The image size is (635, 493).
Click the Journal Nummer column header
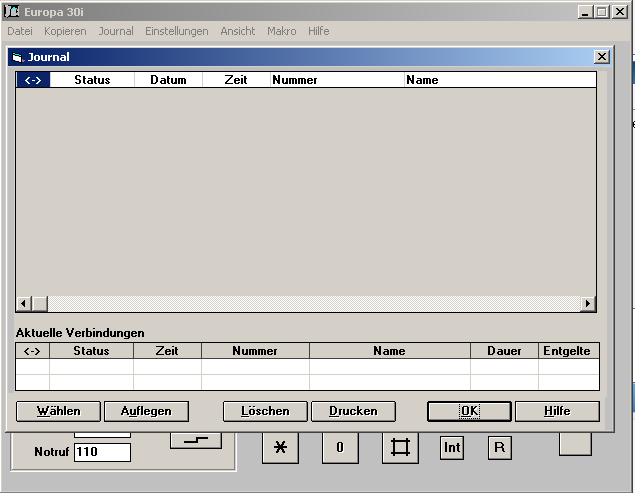(x=337, y=80)
